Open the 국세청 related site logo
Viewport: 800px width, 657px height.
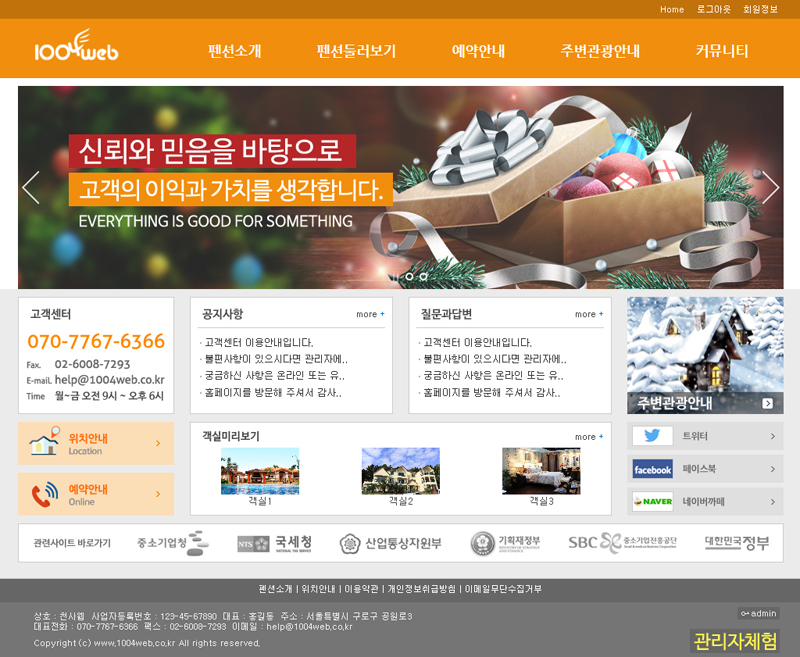pyautogui.click(x=268, y=543)
